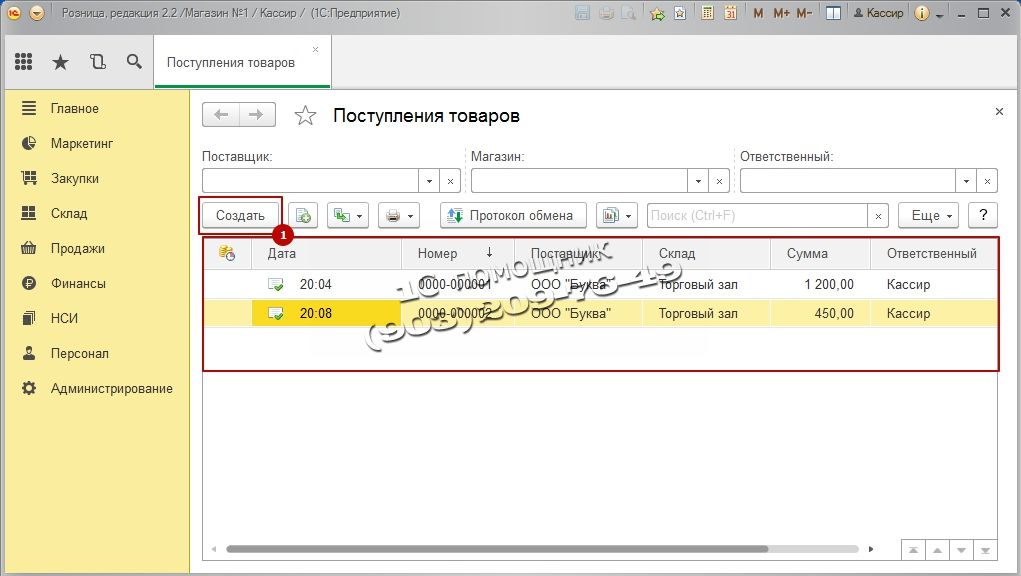Open the calculator from the title bar
1021x576 pixels.
pos(708,13)
